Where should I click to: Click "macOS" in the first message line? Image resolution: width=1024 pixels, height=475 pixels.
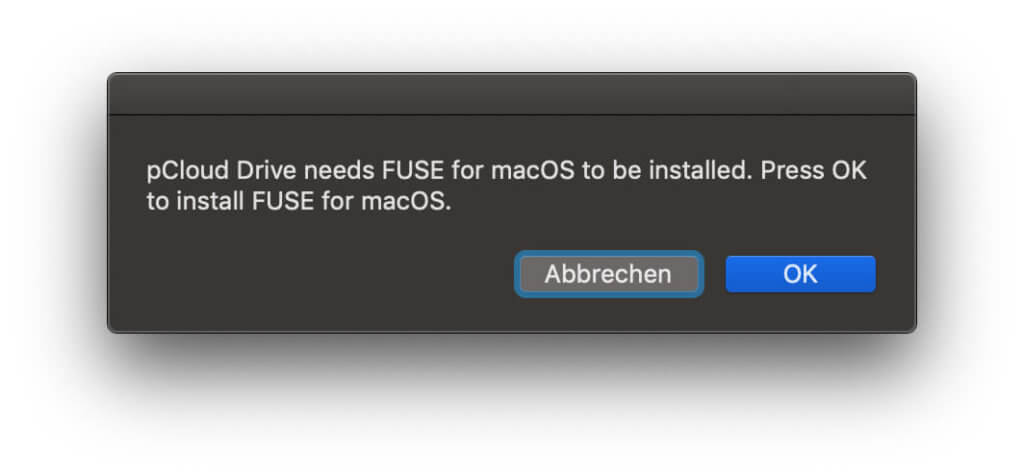(533, 172)
